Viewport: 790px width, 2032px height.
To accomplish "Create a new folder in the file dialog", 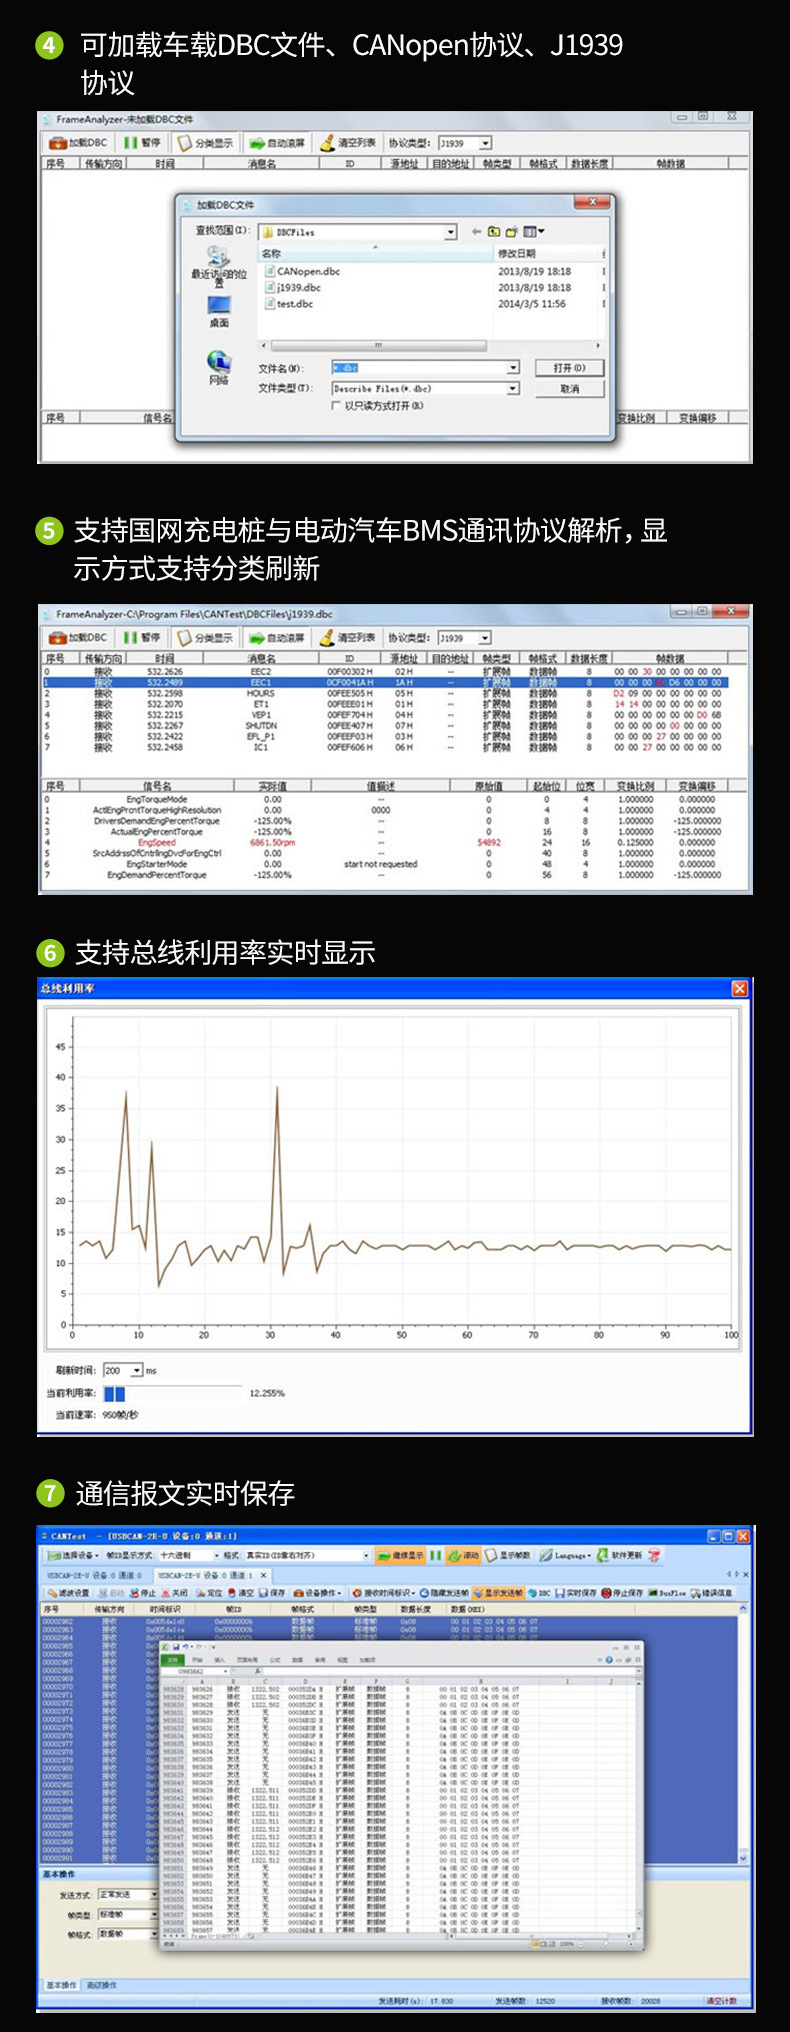I will (511, 232).
